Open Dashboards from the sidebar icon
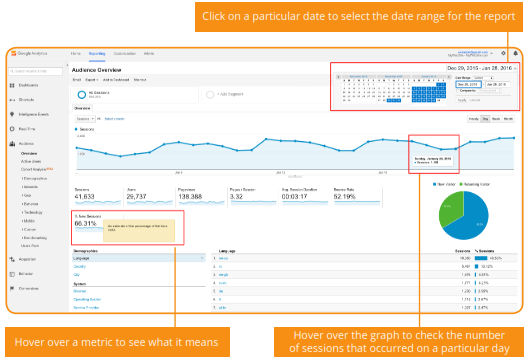The height and width of the screenshot is (360, 530). coord(12,86)
